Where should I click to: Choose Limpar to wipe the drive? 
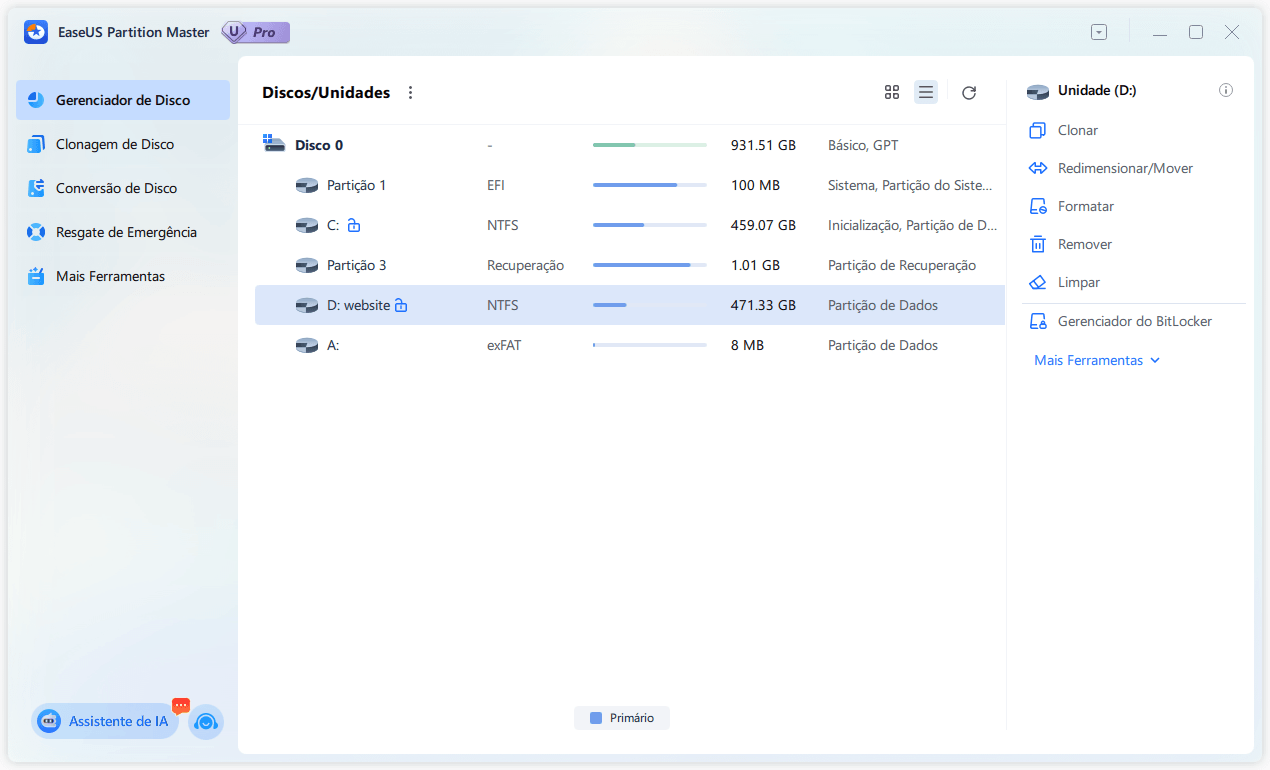point(1079,282)
